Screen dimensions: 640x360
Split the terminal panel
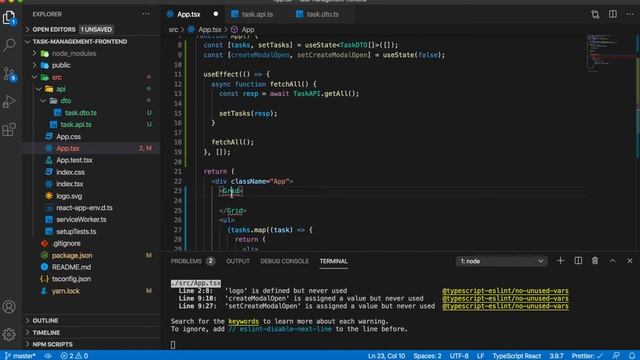coord(578,261)
